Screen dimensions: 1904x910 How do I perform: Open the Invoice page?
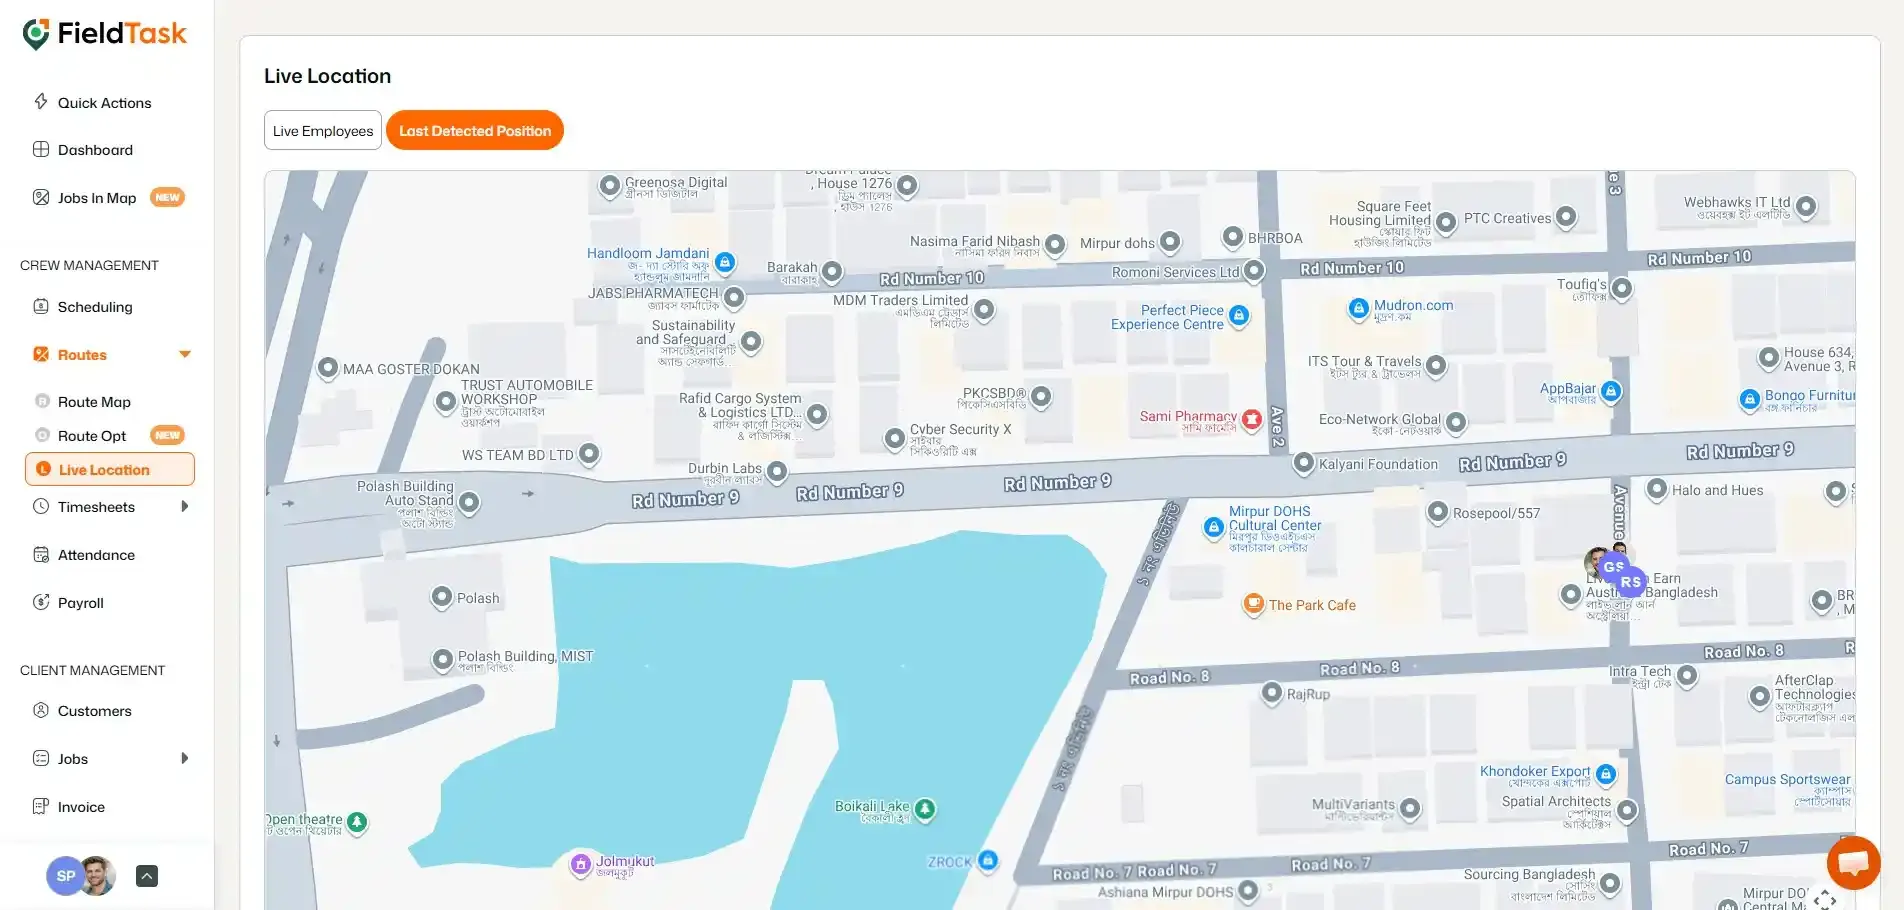click(x=81, y=807)
